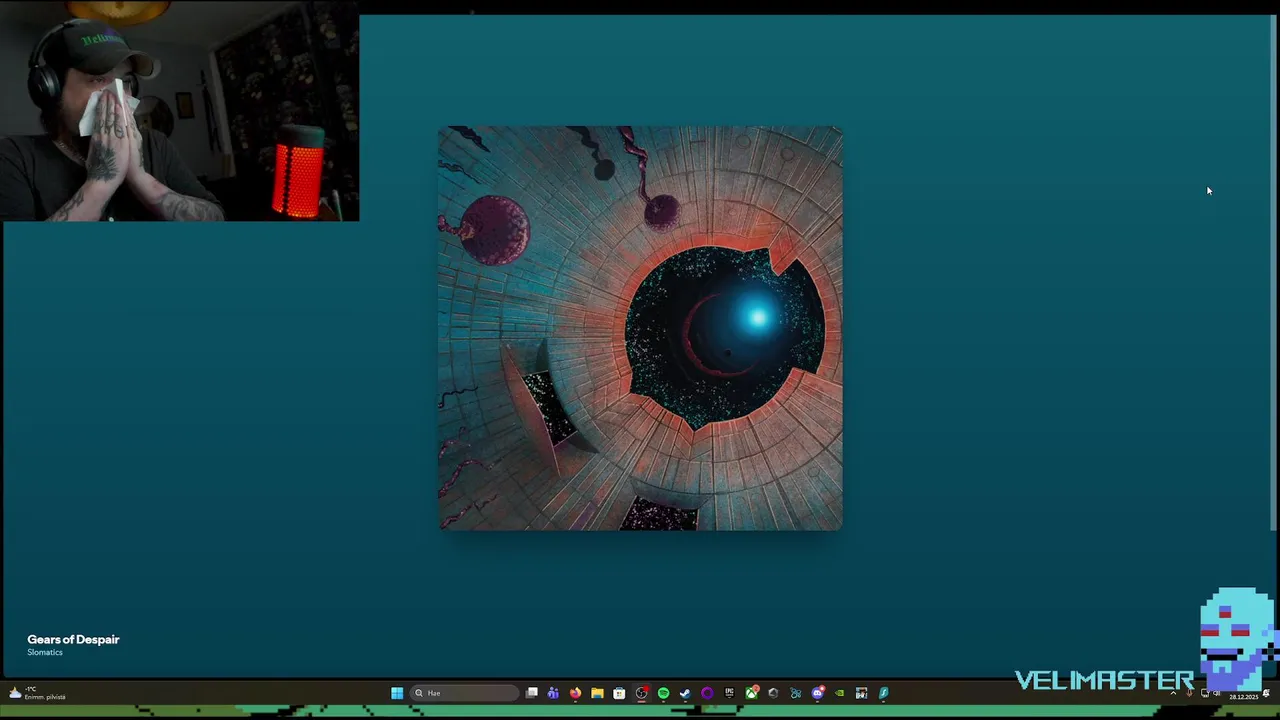Open the Windows Start menu
1280x720 pixels.
[x=397, y=693]
